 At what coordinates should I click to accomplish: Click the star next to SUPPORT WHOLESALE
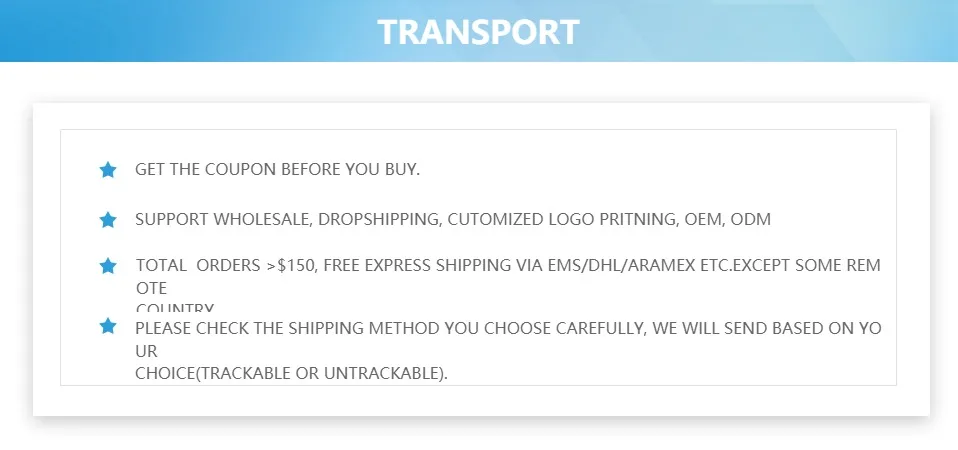pyautogui.click(x=108, y=219)
